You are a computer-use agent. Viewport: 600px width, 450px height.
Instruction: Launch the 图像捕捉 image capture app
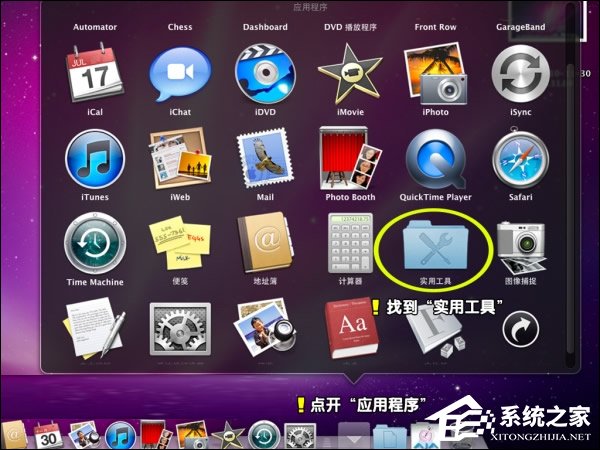pyautogui.click(x=520, y=246)
